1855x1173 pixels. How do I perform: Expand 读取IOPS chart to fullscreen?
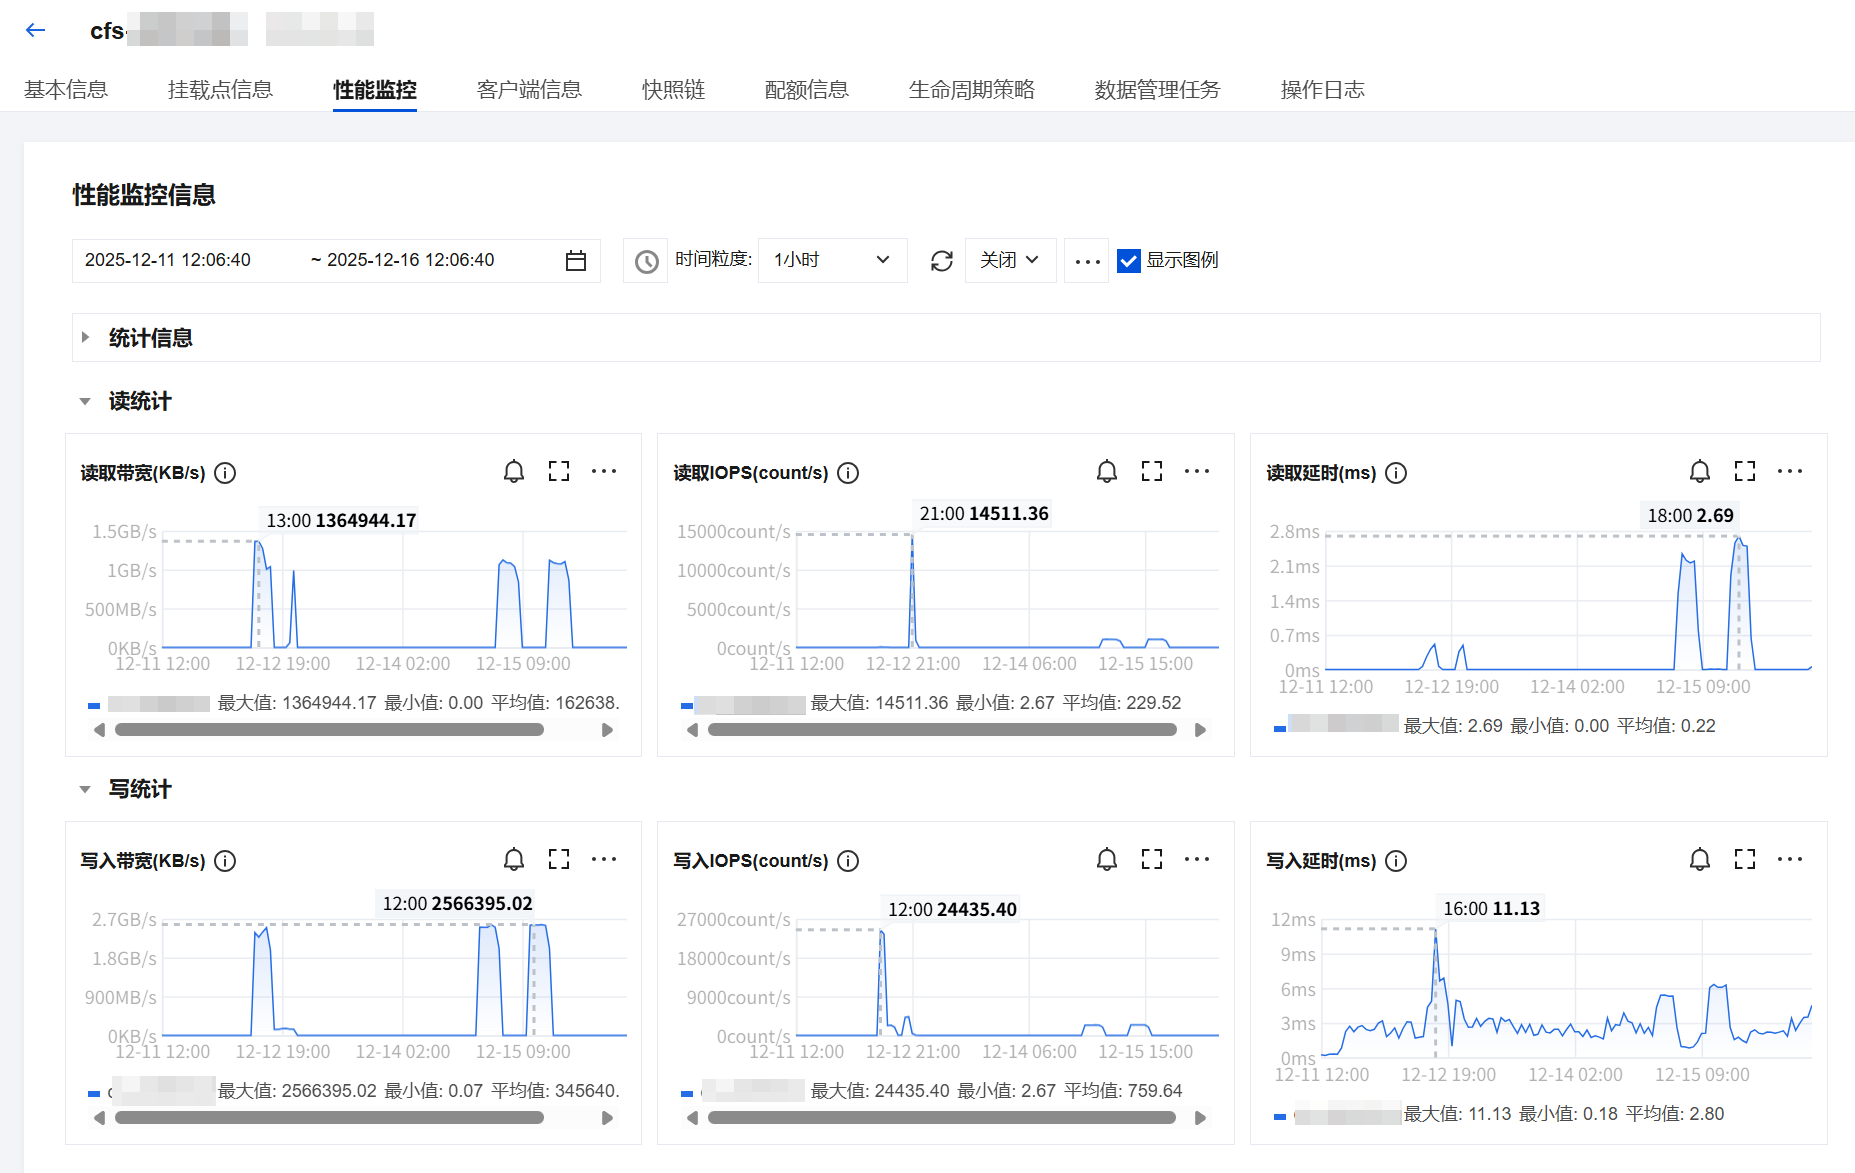[1151, 471]
